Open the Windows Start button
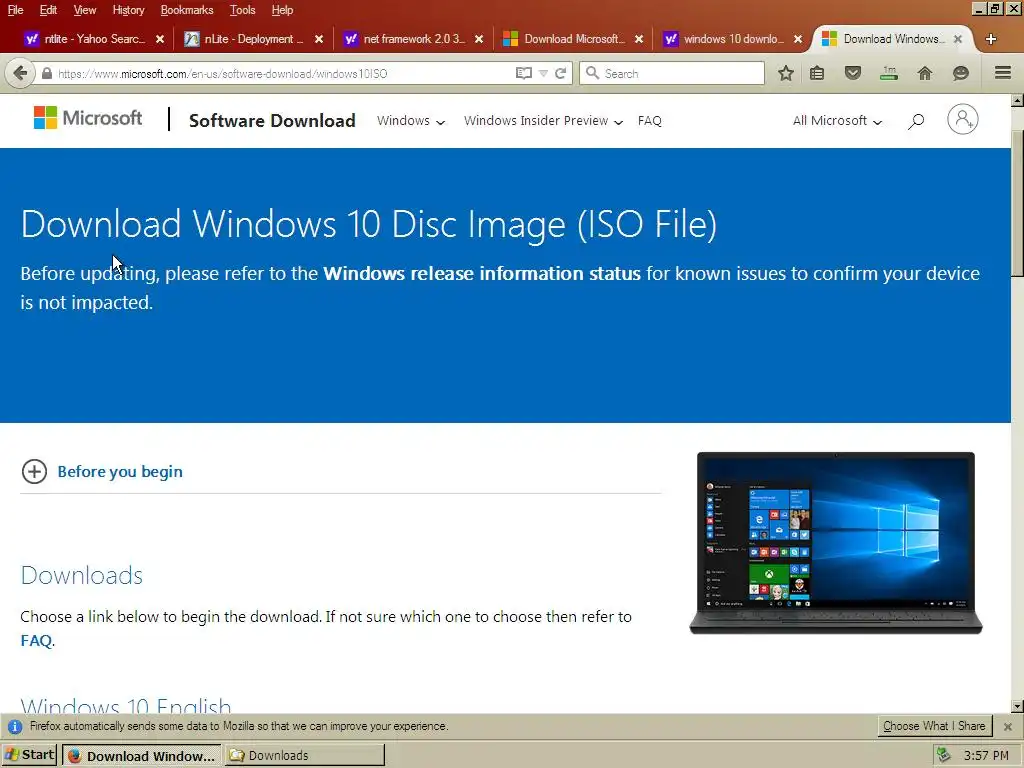 click(29, 755)
